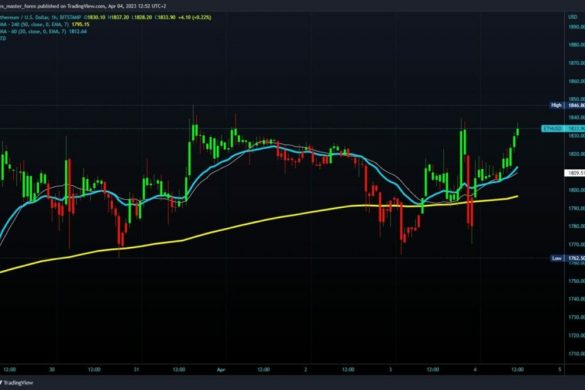Open the Ethereum / U.S. Dollar symbol legend
This screenshot has width=585, height=390.
39,17
